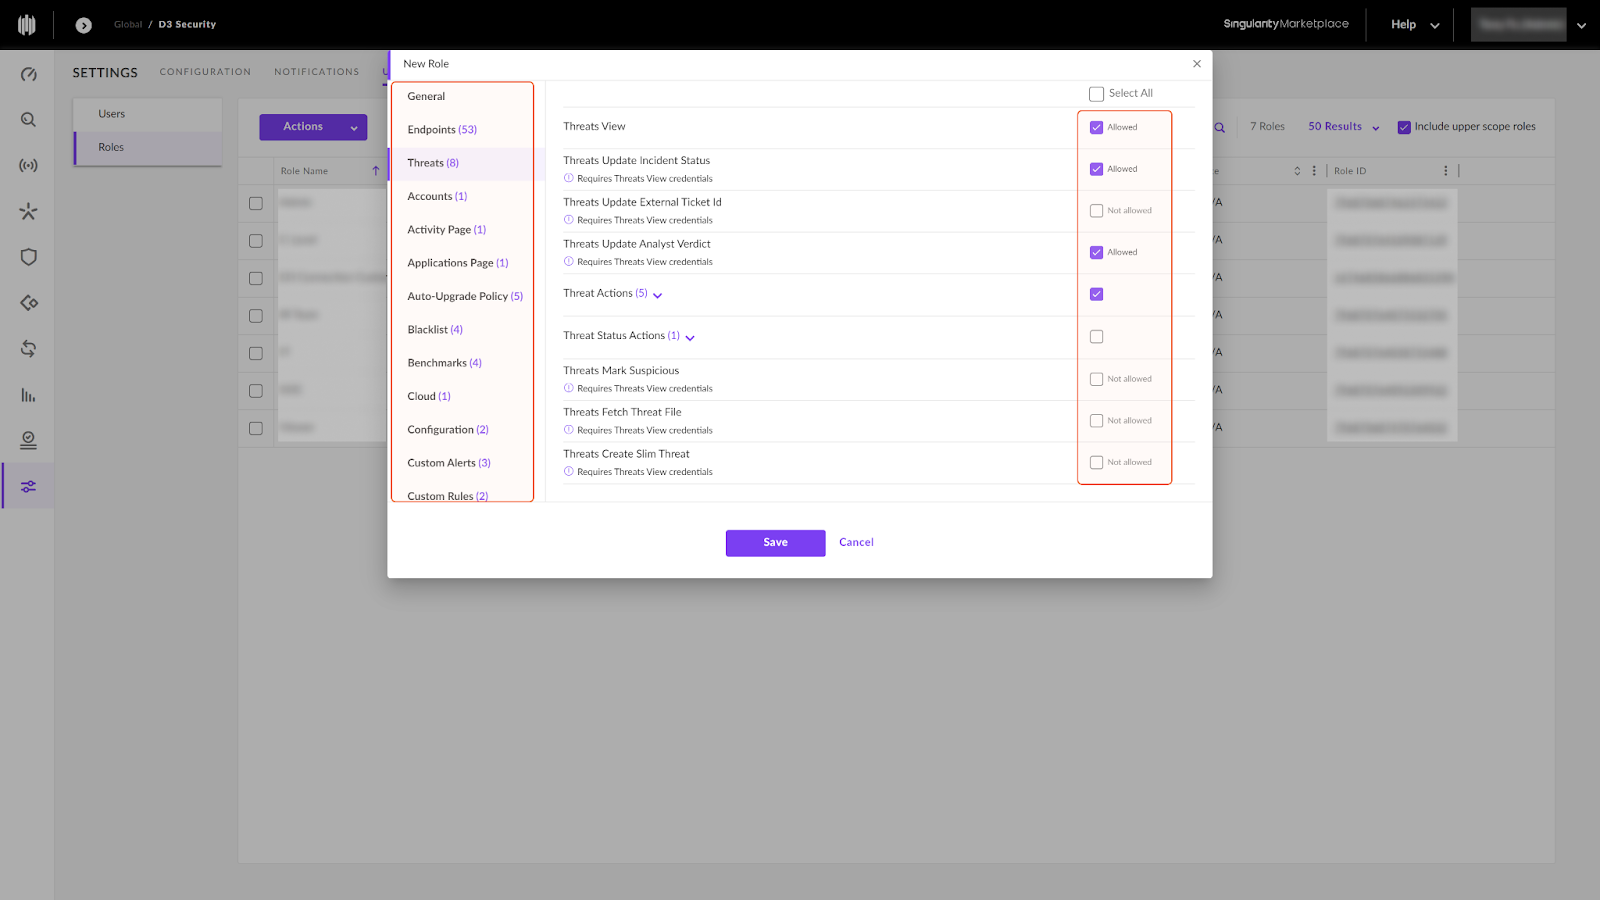Check the Threat Status Actions checkbox
Image resolution: width=1600 pixels, height=900 pixels.
tap(1096, 337)
